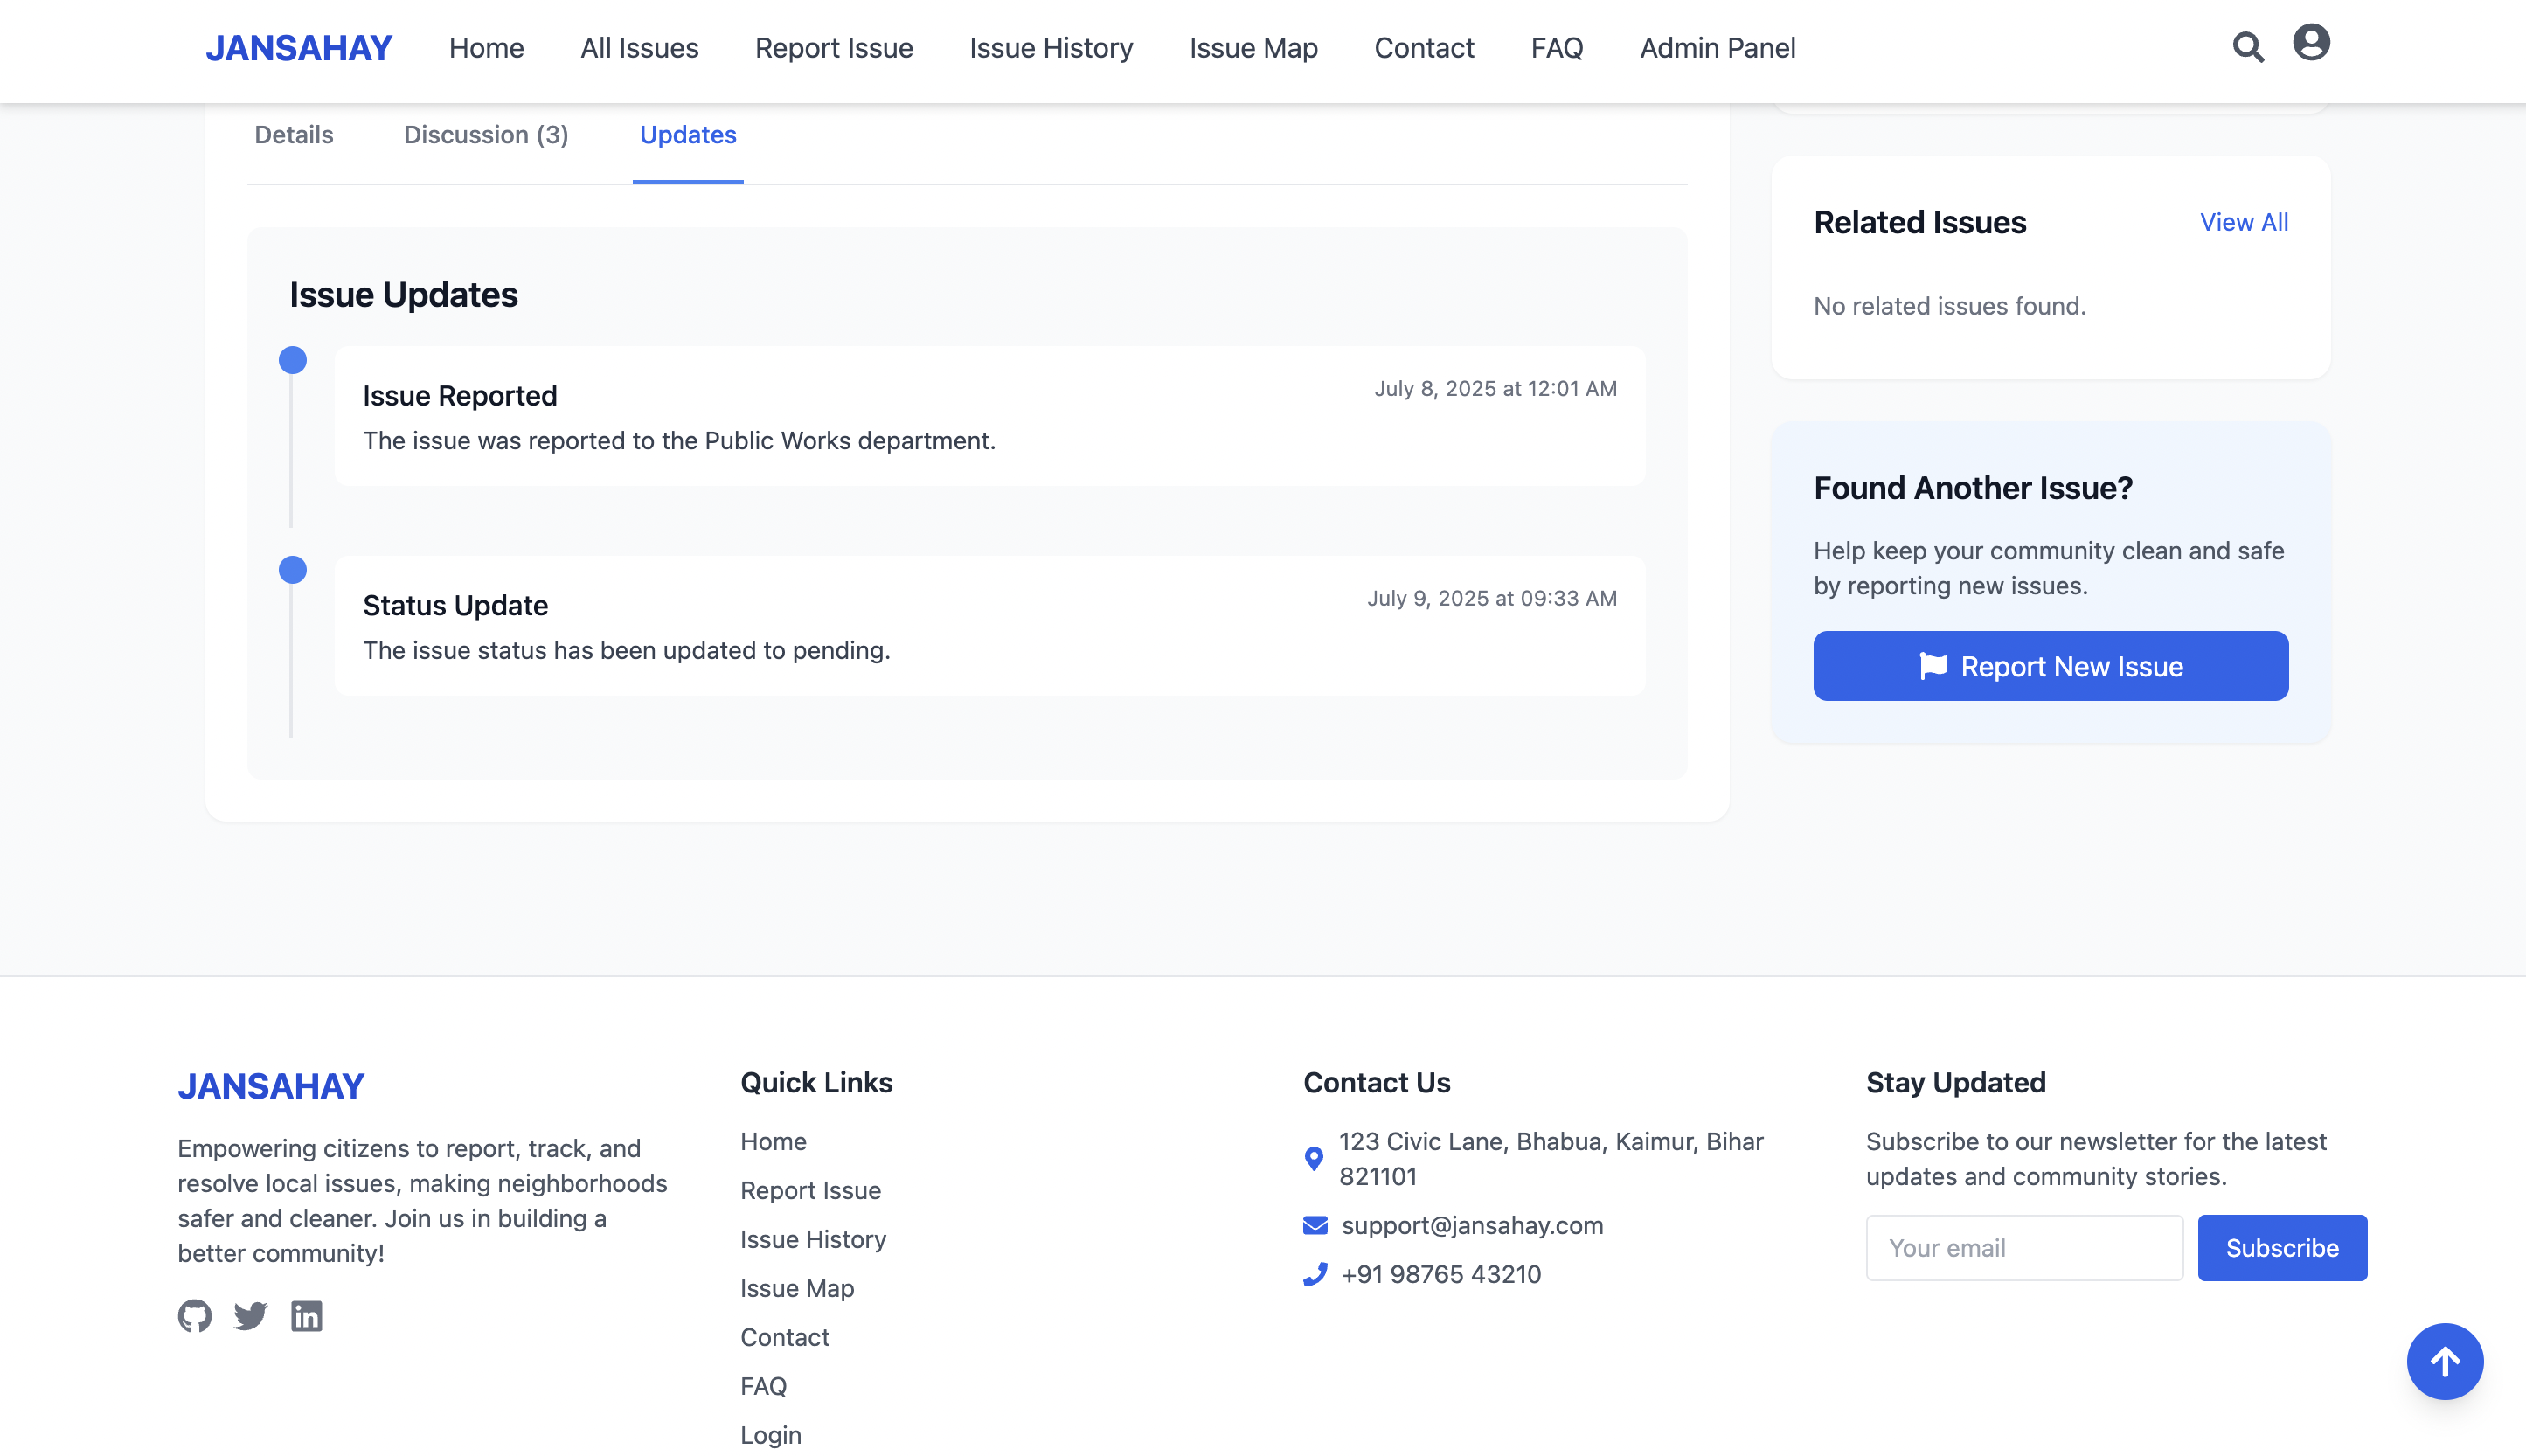Open Admin Panel in navbar
The image size is (2526, 1456).
pyautogui.click(x=1717, y=48)
